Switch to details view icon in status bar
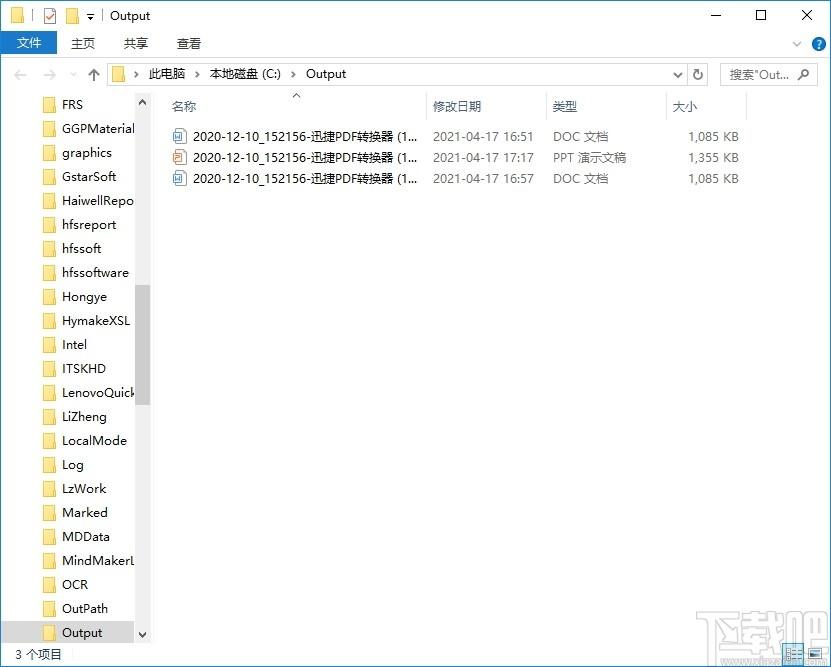Screen dimensions: 831x667 [793, 654]
